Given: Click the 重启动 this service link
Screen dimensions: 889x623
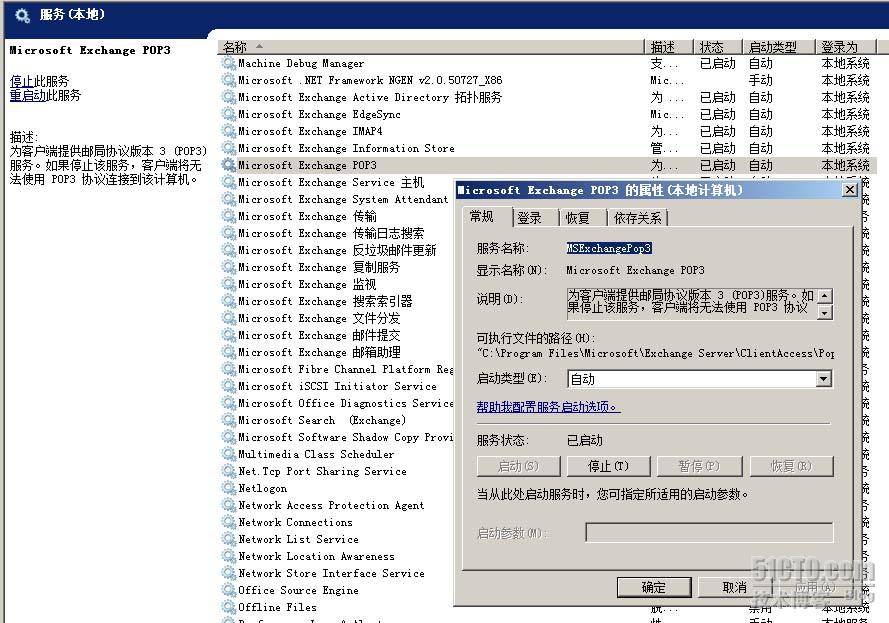Looking at the screenshot, I should click(x=27, y=95).
